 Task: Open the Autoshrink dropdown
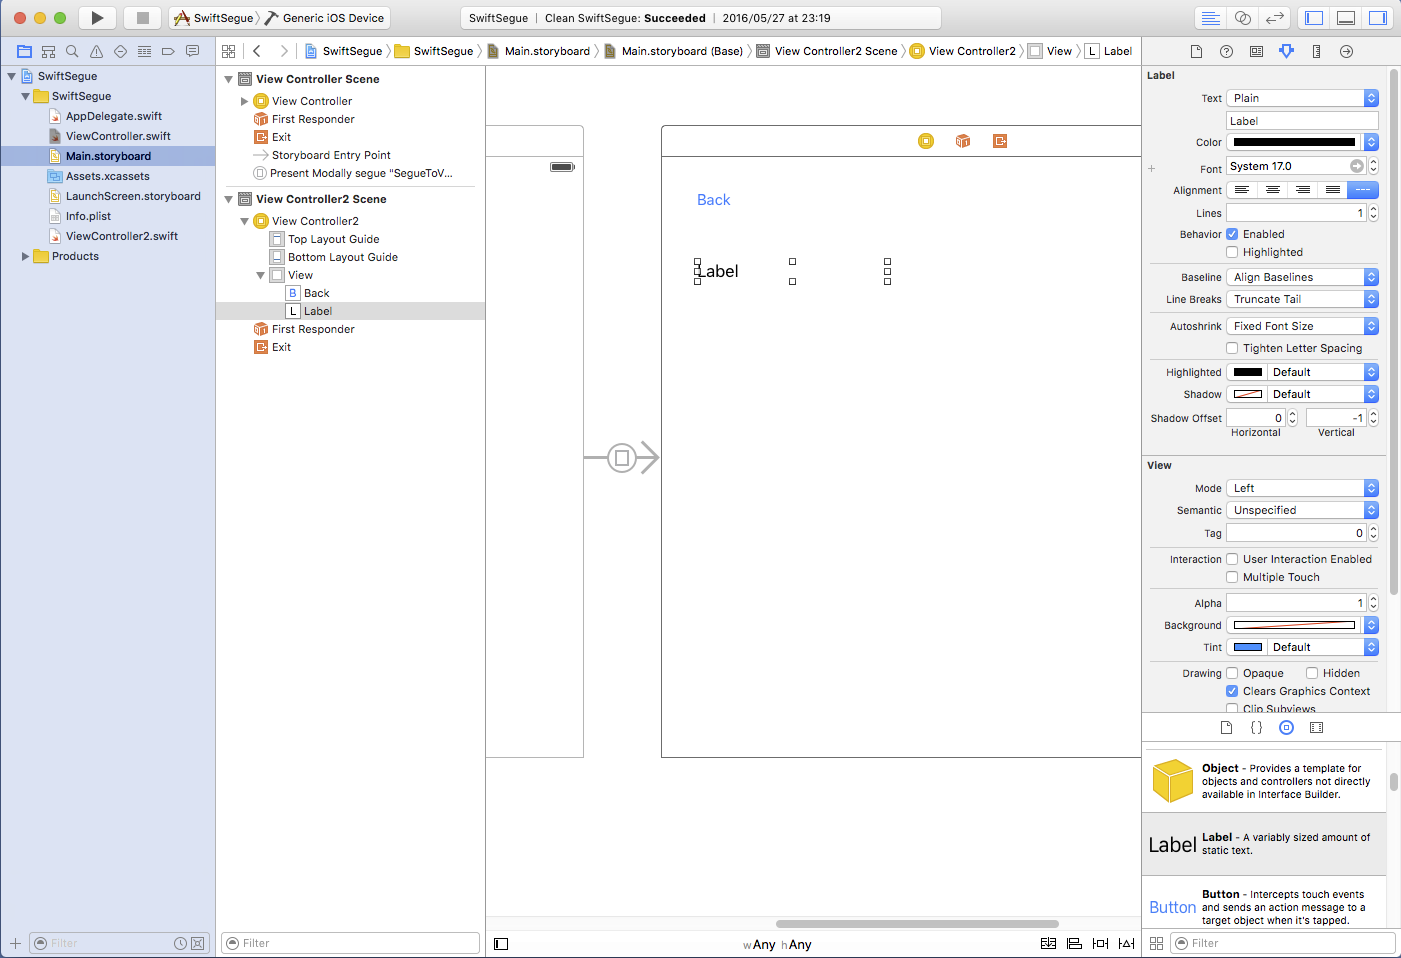coord(1302,326)
